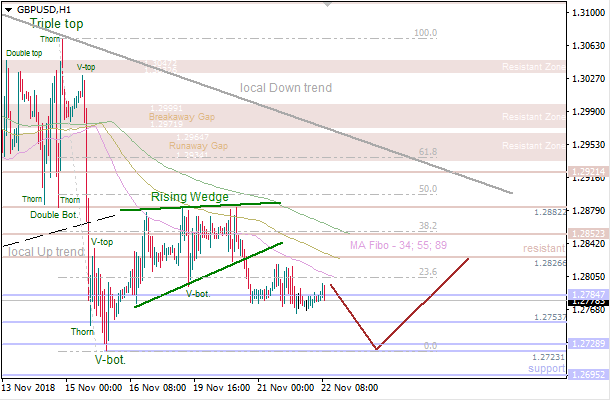Click 22 Nov 08:00 on time axis
The height and width of the screenshot is (400, 610).
coord(349,387)
